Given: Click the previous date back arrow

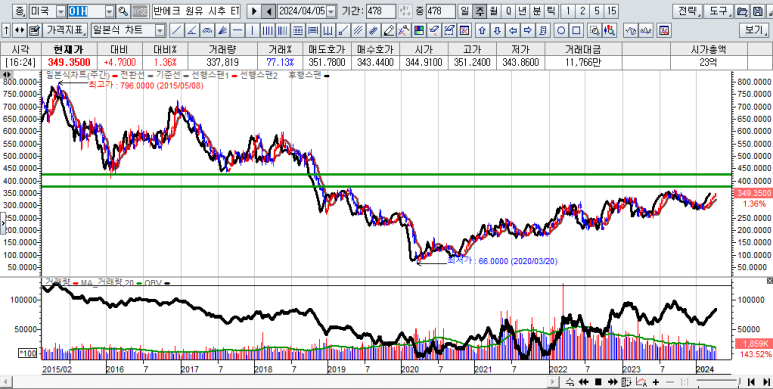Looking at the screenshot, I should (x=269, y=11).
